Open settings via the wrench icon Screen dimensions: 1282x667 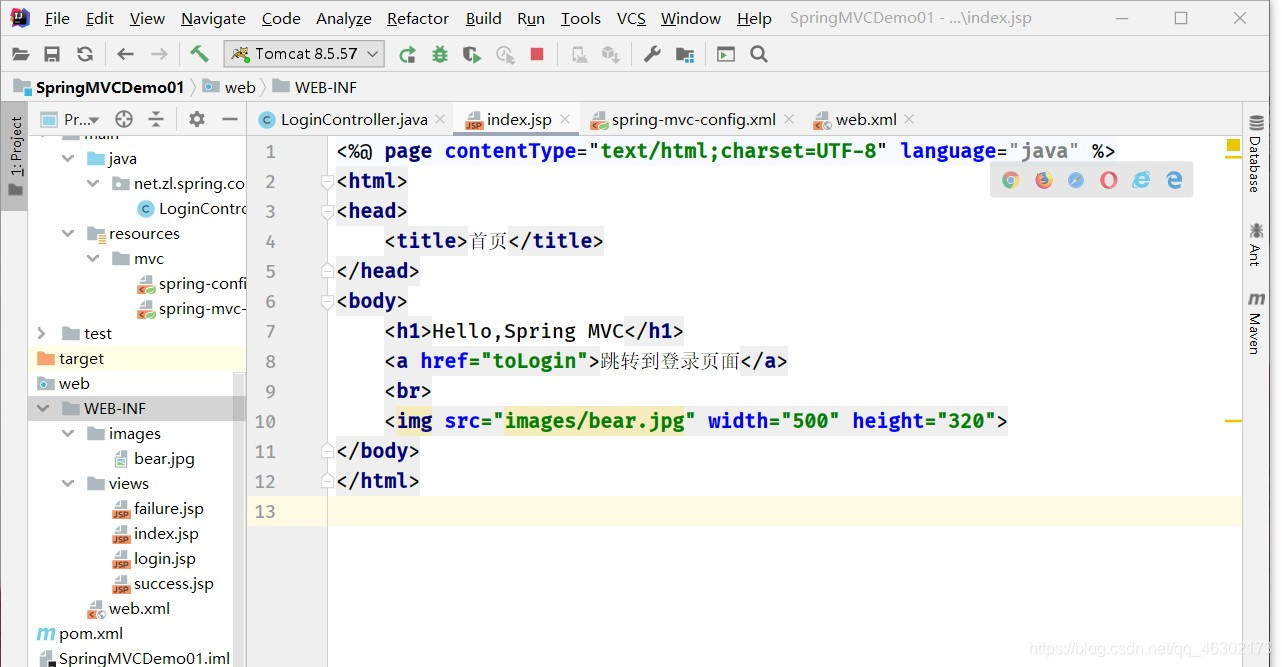[x=652, y=54]
